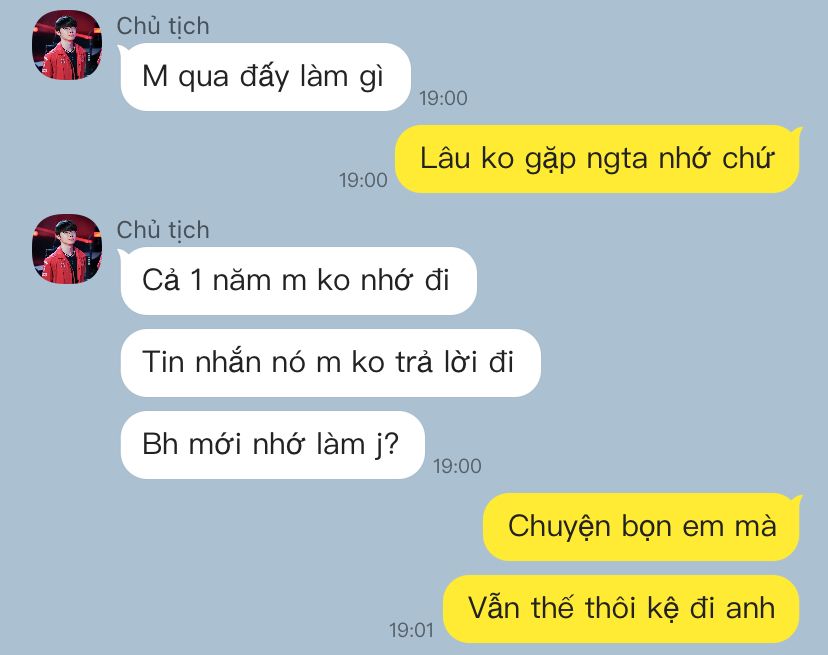Tap yellow bubble 'Chuyện bọn em mà'
Image resolution: width=828 pixels, height=655 pixels.
click(642, 527)
